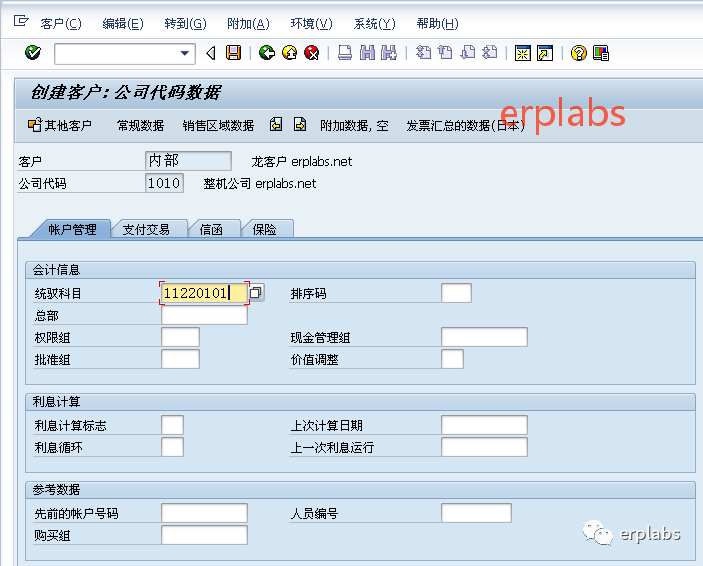Click the previous tab page icon
The image size is (703, 566).
click(x=276, y=124)
